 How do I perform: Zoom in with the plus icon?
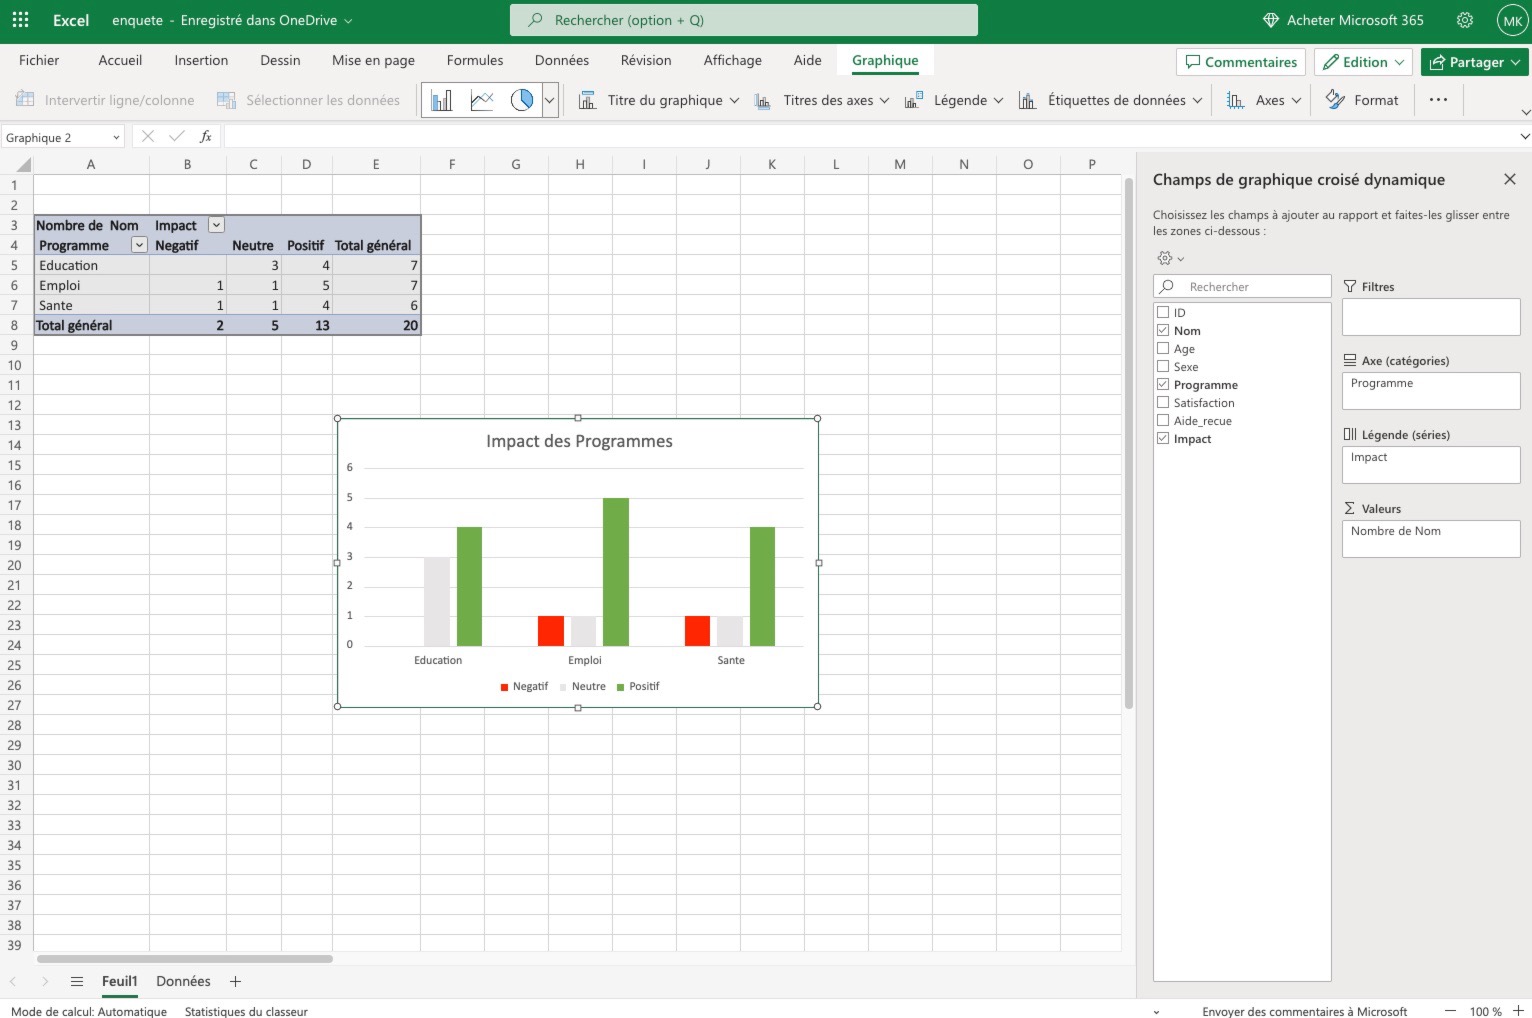[x=1518, y=1011]
